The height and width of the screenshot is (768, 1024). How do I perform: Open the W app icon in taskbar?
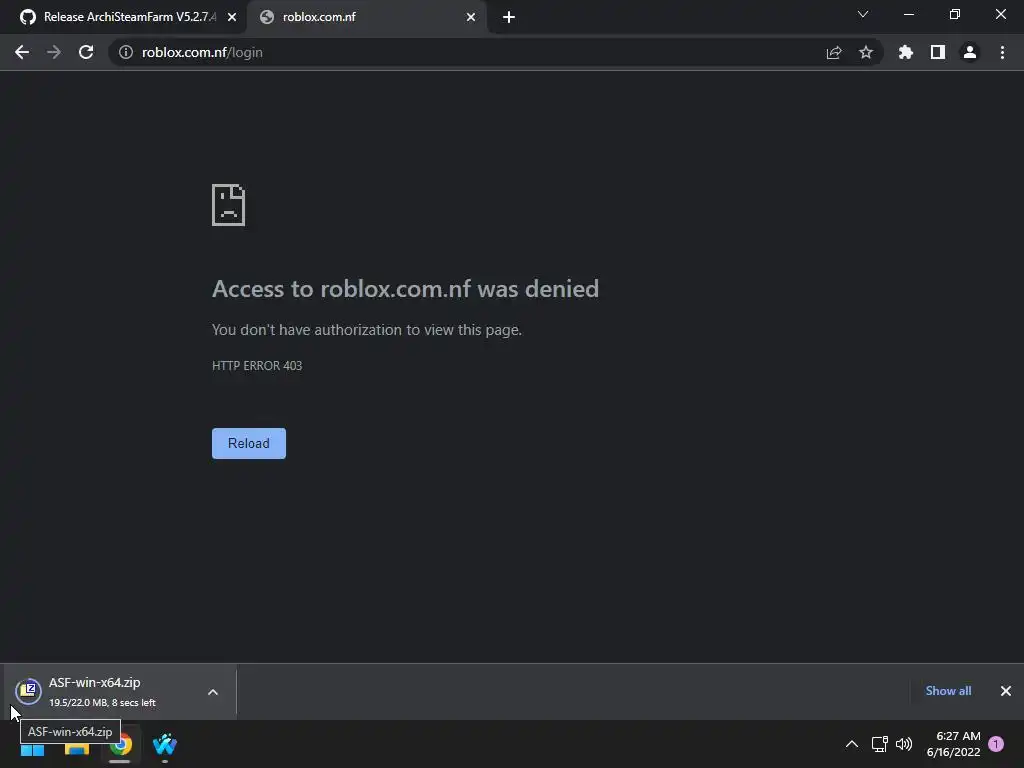coord(165,744)
